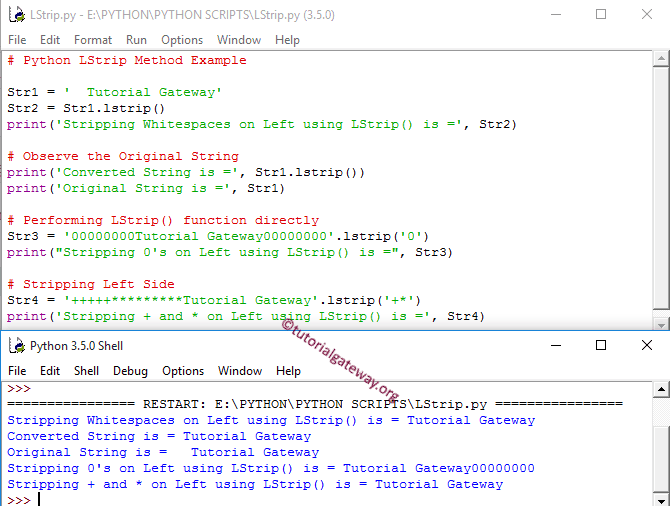670x506 pixels.
Task: Click the editor vertical scrollbar thumb
Action: [x=661, y=187]
